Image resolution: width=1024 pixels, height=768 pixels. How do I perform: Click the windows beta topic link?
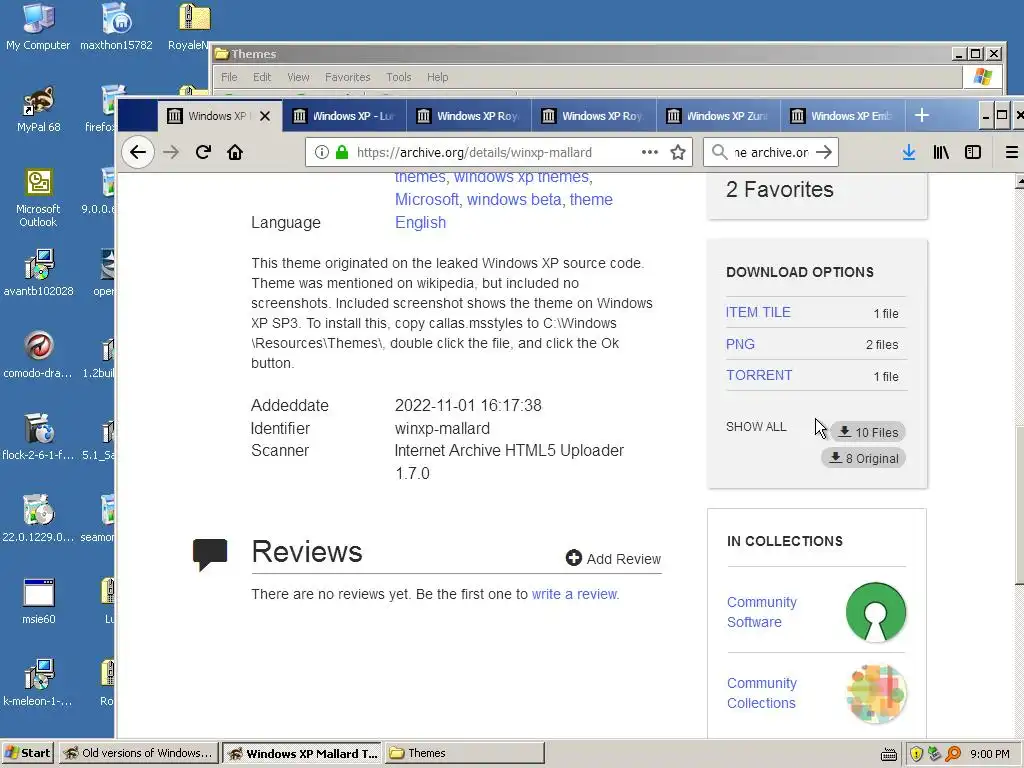pyautogui.click(x=514, y=199)
